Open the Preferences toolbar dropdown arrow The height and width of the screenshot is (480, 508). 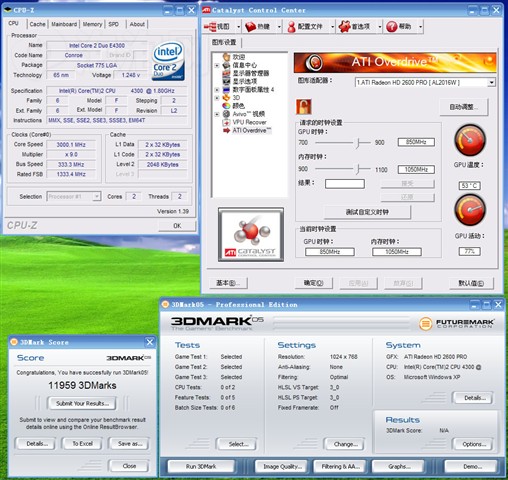click(380, 27)
